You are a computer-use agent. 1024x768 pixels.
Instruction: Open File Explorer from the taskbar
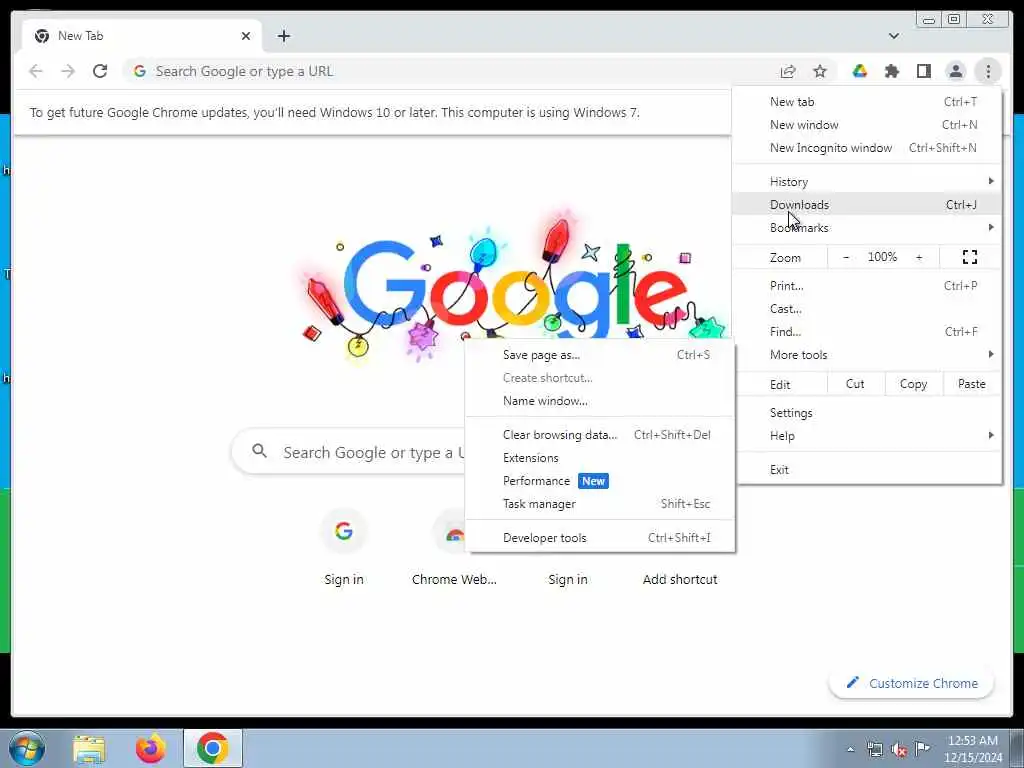pos(89,749)
